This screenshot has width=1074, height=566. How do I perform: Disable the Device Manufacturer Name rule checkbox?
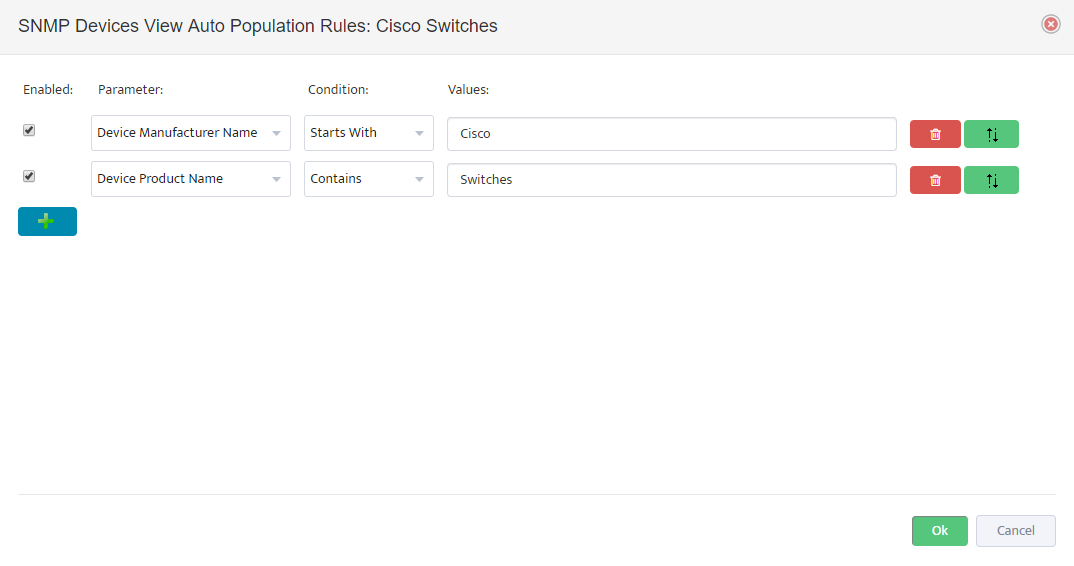29,130
